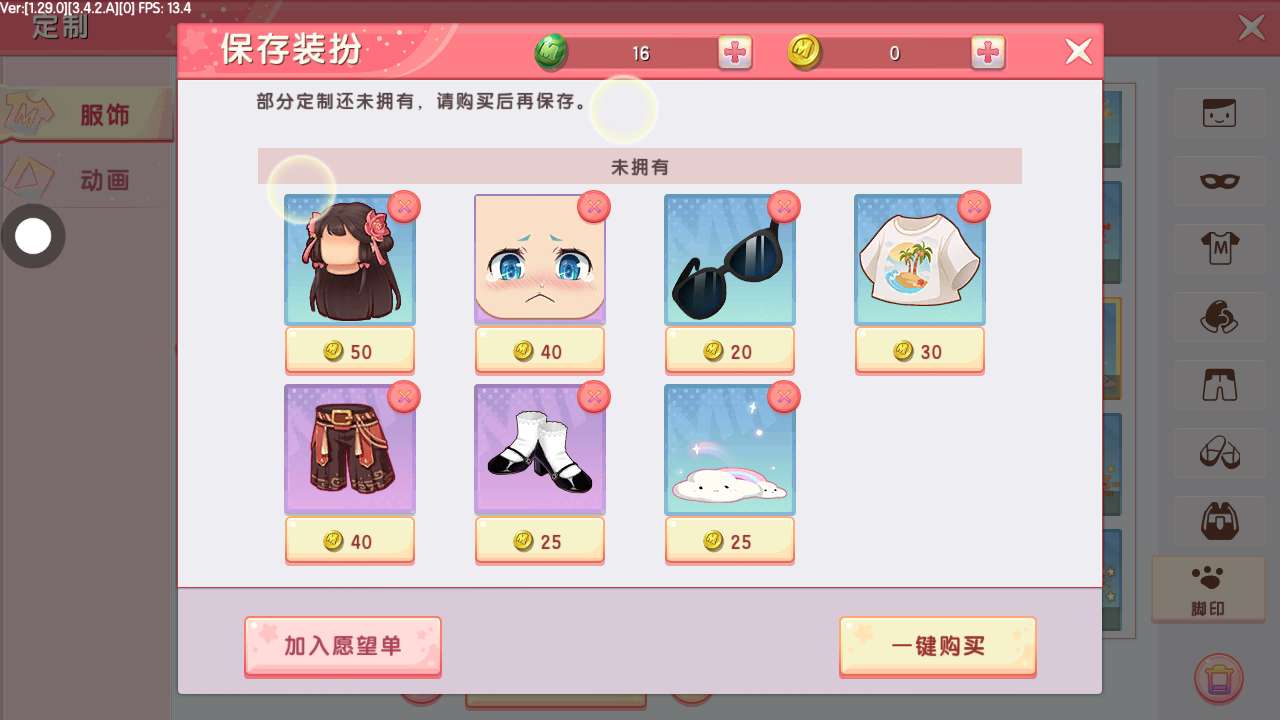Viewport: 1280px width, 720px height.
Task: Remove the brown shorts item
Action: [x=404, y=397]
